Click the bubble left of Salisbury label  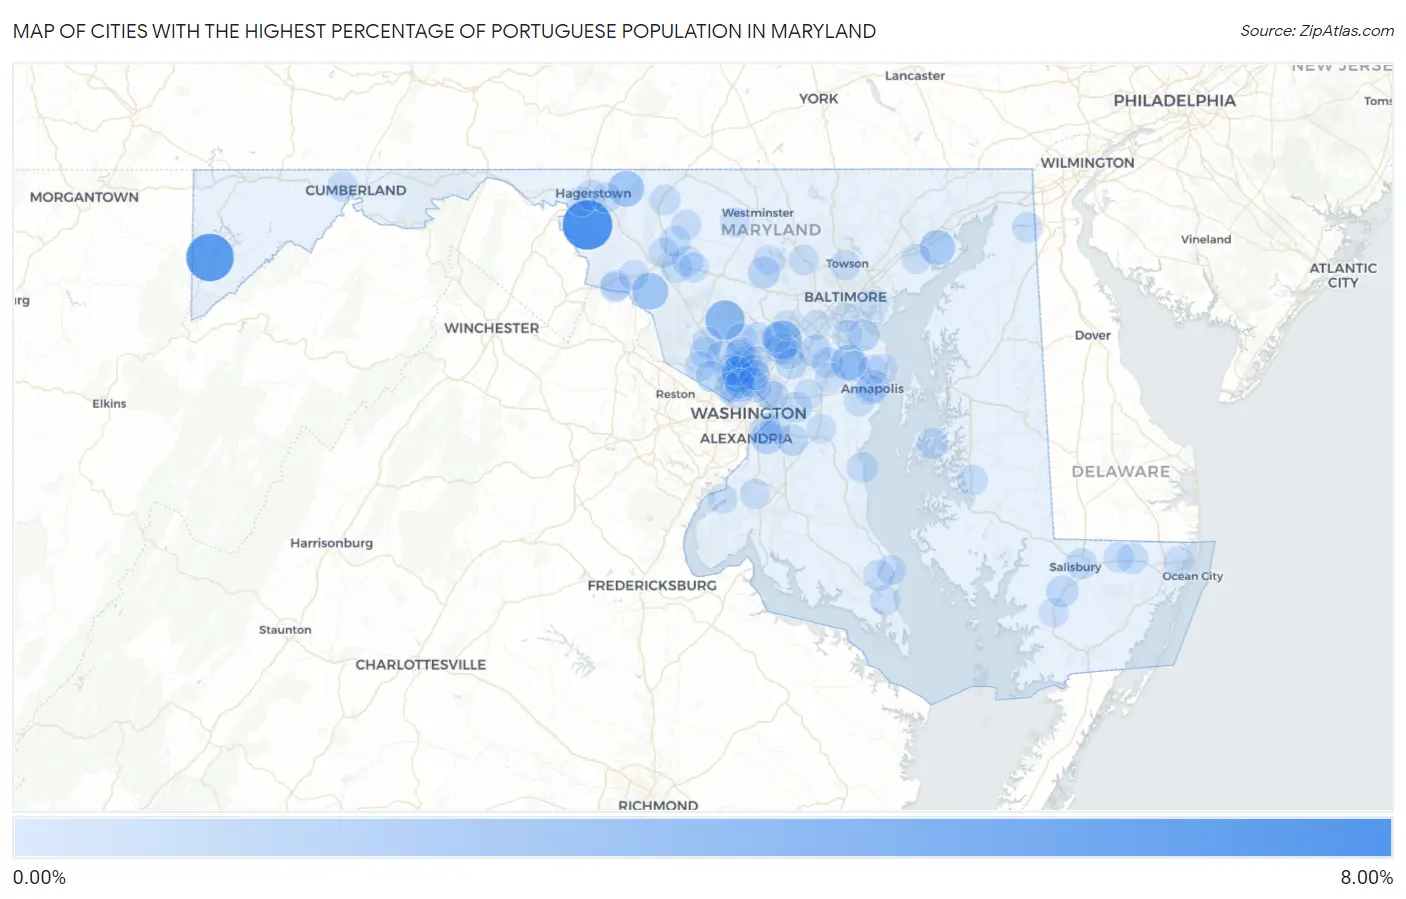pos(1062,591)
